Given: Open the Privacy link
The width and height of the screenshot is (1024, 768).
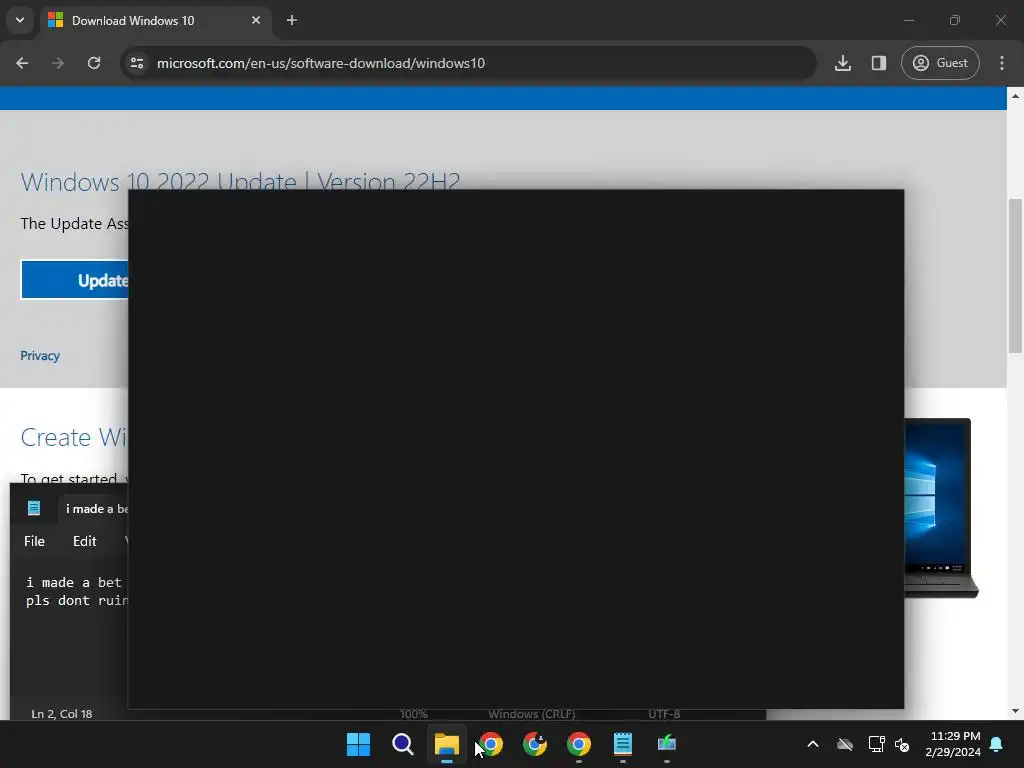Looking at the screenshot, I should [40, 355].
